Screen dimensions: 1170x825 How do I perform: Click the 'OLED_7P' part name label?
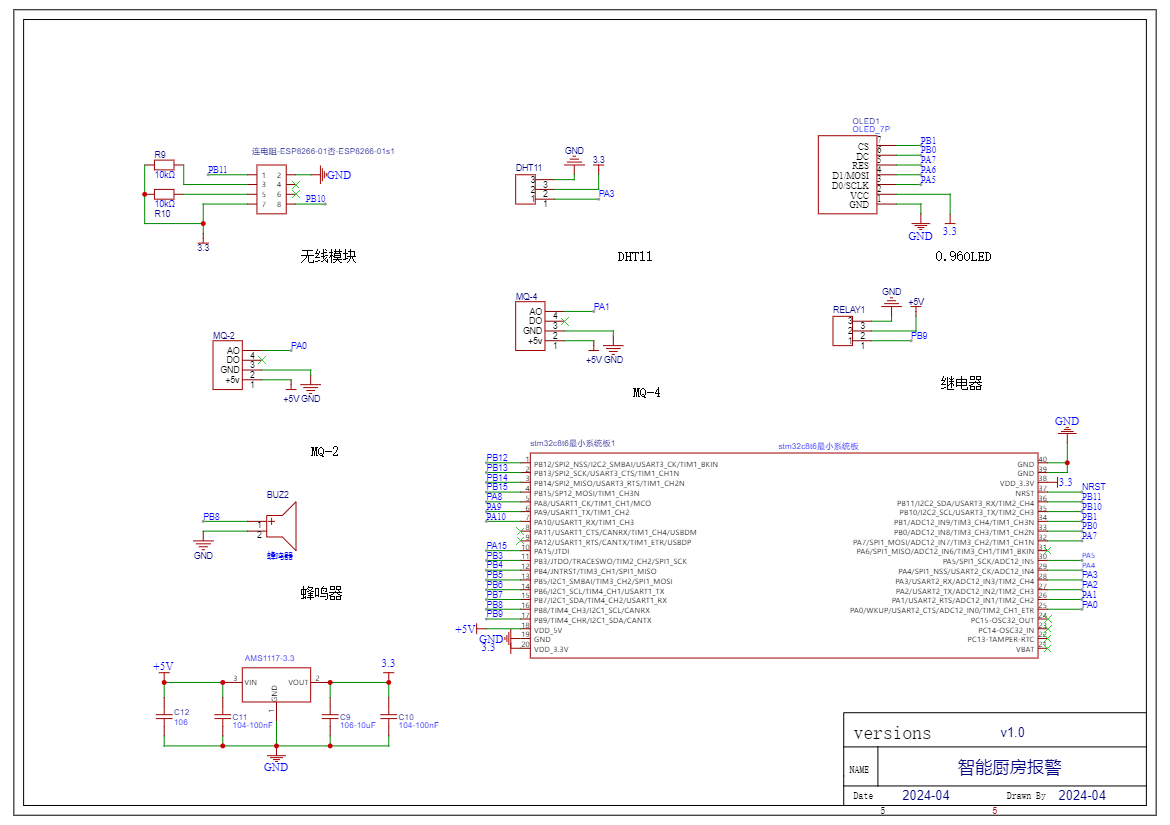[x=872, y=130]
